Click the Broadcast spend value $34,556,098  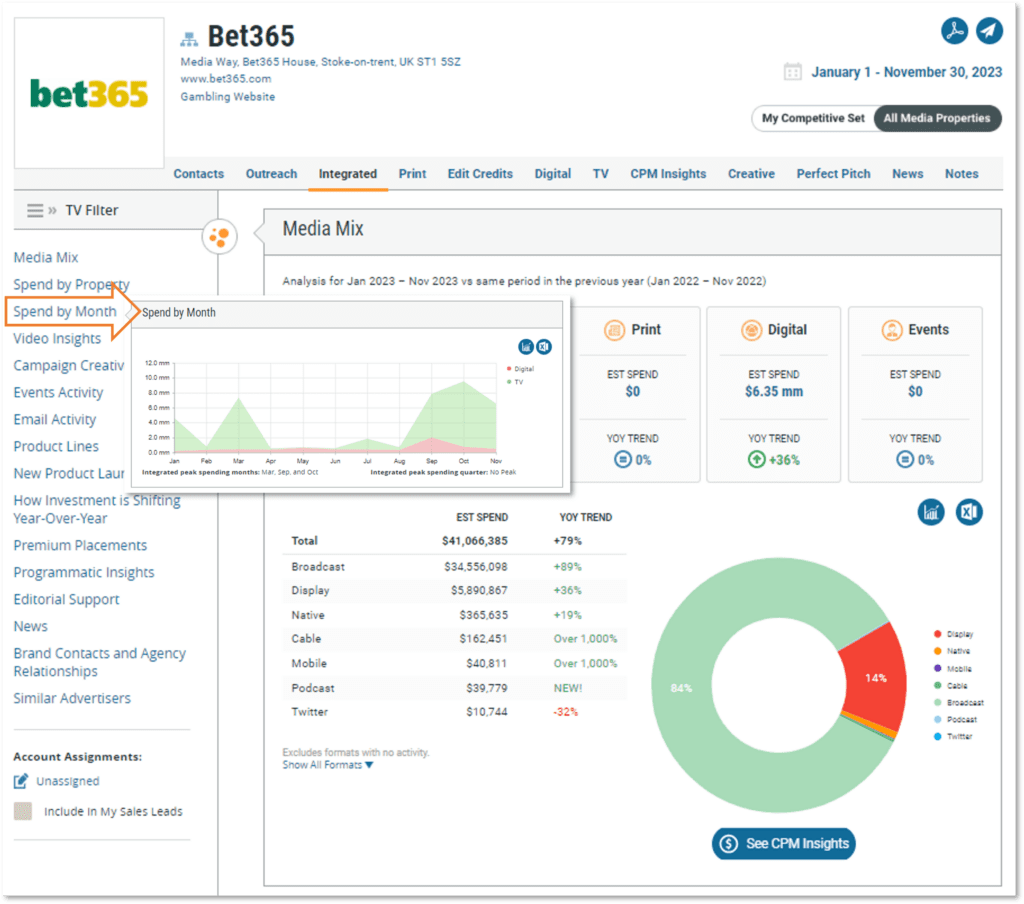point(475,566)
